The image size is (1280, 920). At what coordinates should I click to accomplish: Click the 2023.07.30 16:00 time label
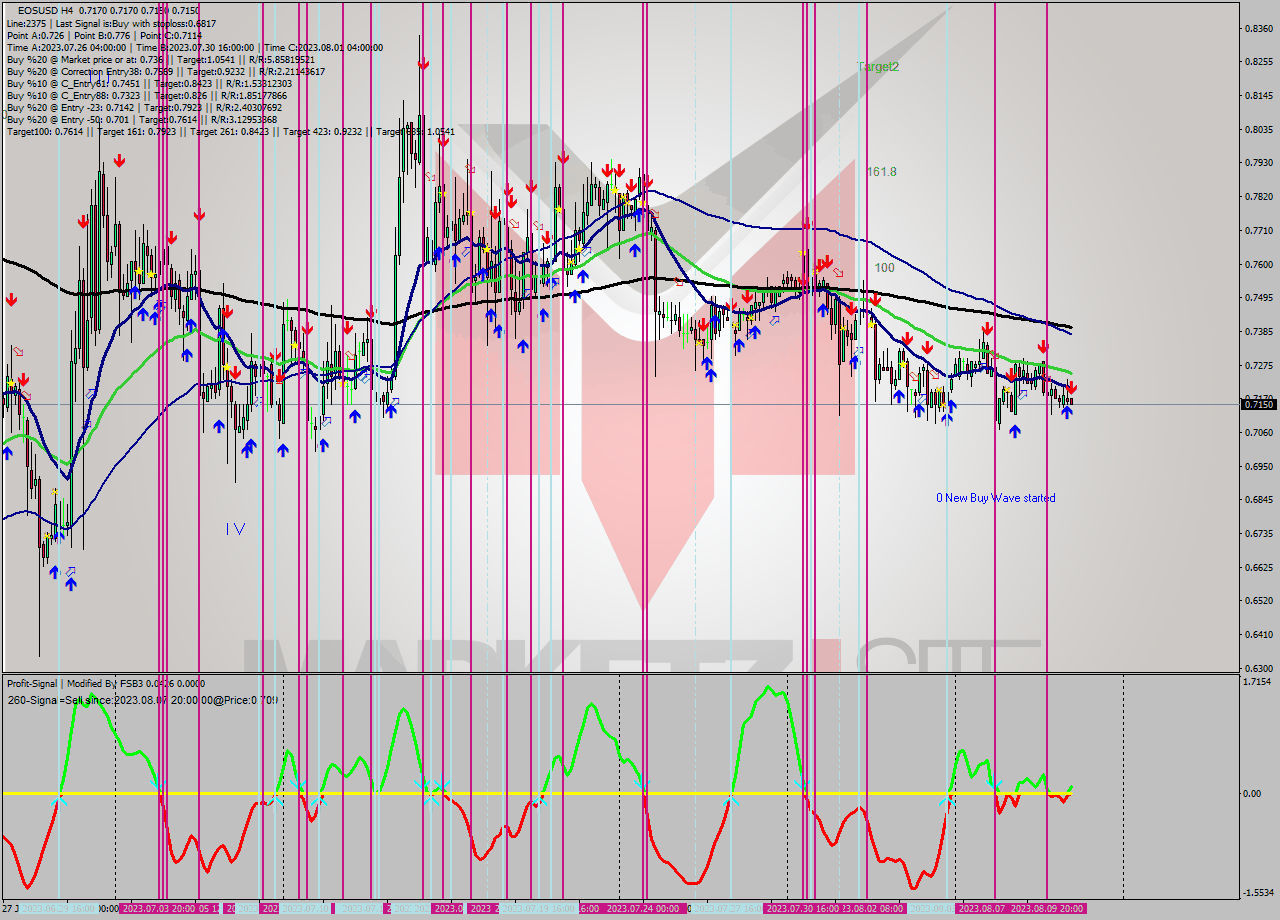(802, 909)
